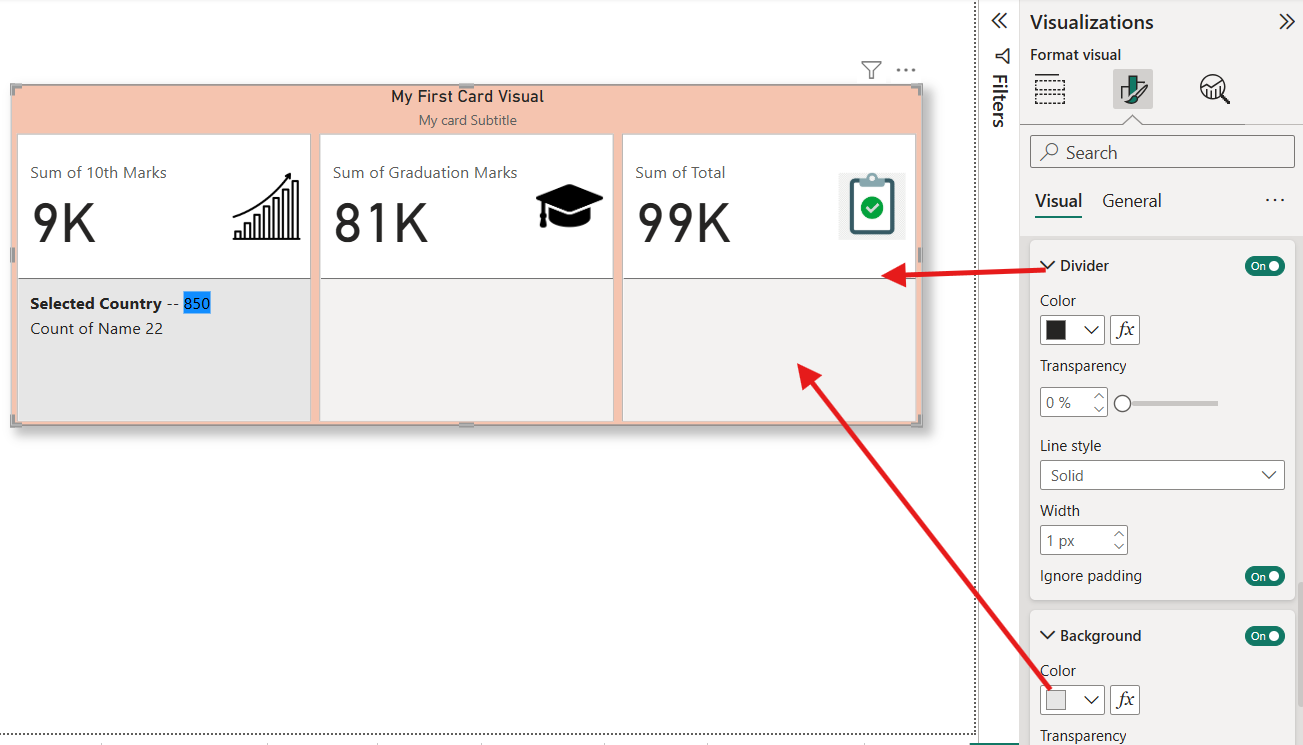
Task: Expand the Filters pane
Action: coord(1001,97)
